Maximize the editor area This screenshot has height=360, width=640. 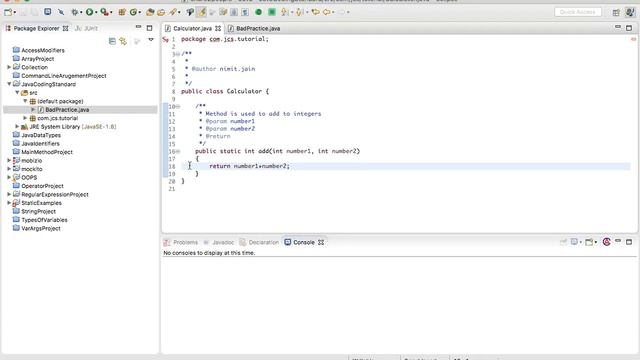coord(629,28)
